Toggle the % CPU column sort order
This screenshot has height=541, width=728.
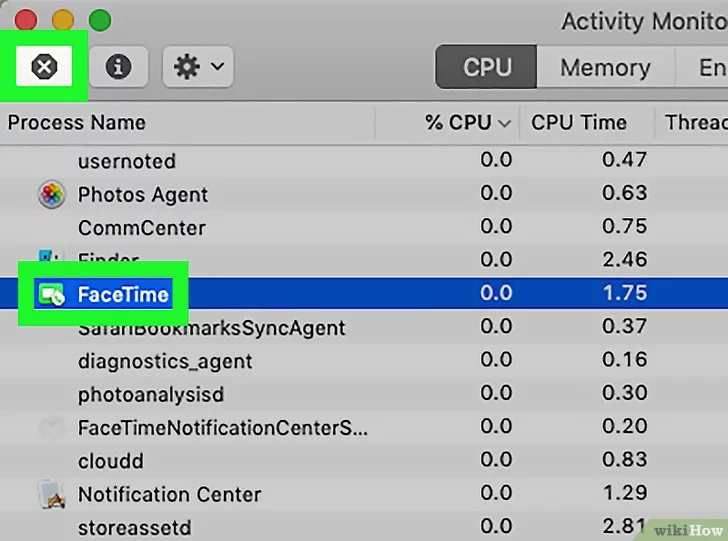click(468, 123)
